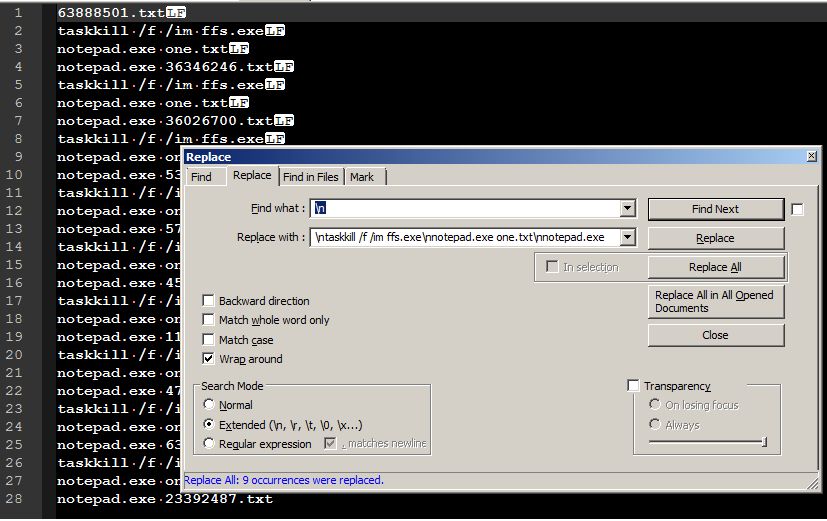
Task: Click the Replace All button
Action: point(716,267)
